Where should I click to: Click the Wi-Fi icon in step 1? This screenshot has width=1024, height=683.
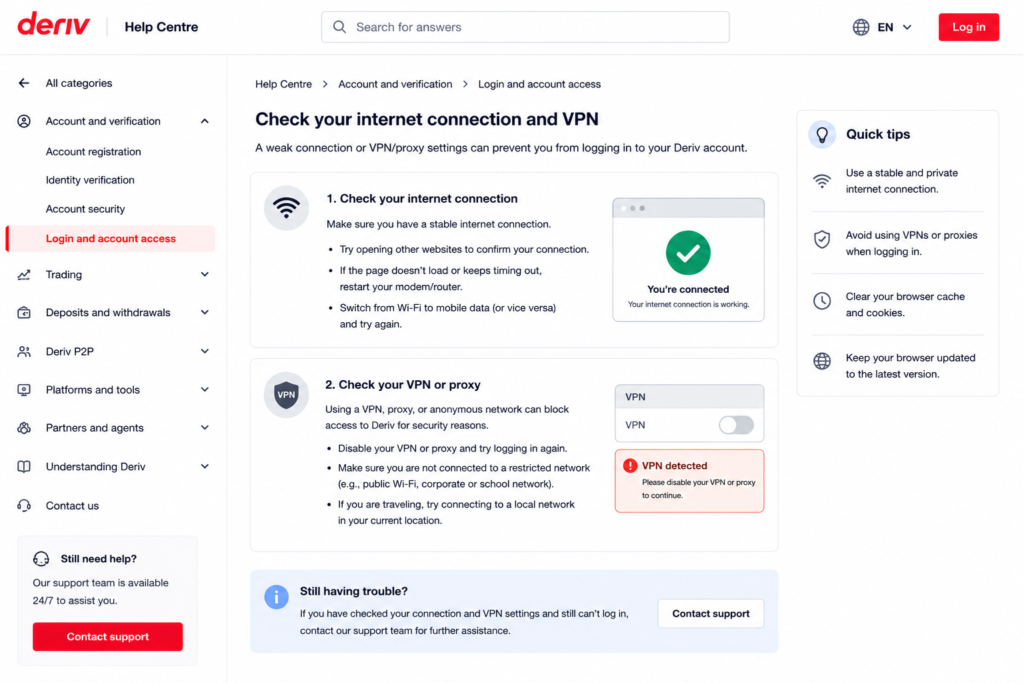(286, 208)
